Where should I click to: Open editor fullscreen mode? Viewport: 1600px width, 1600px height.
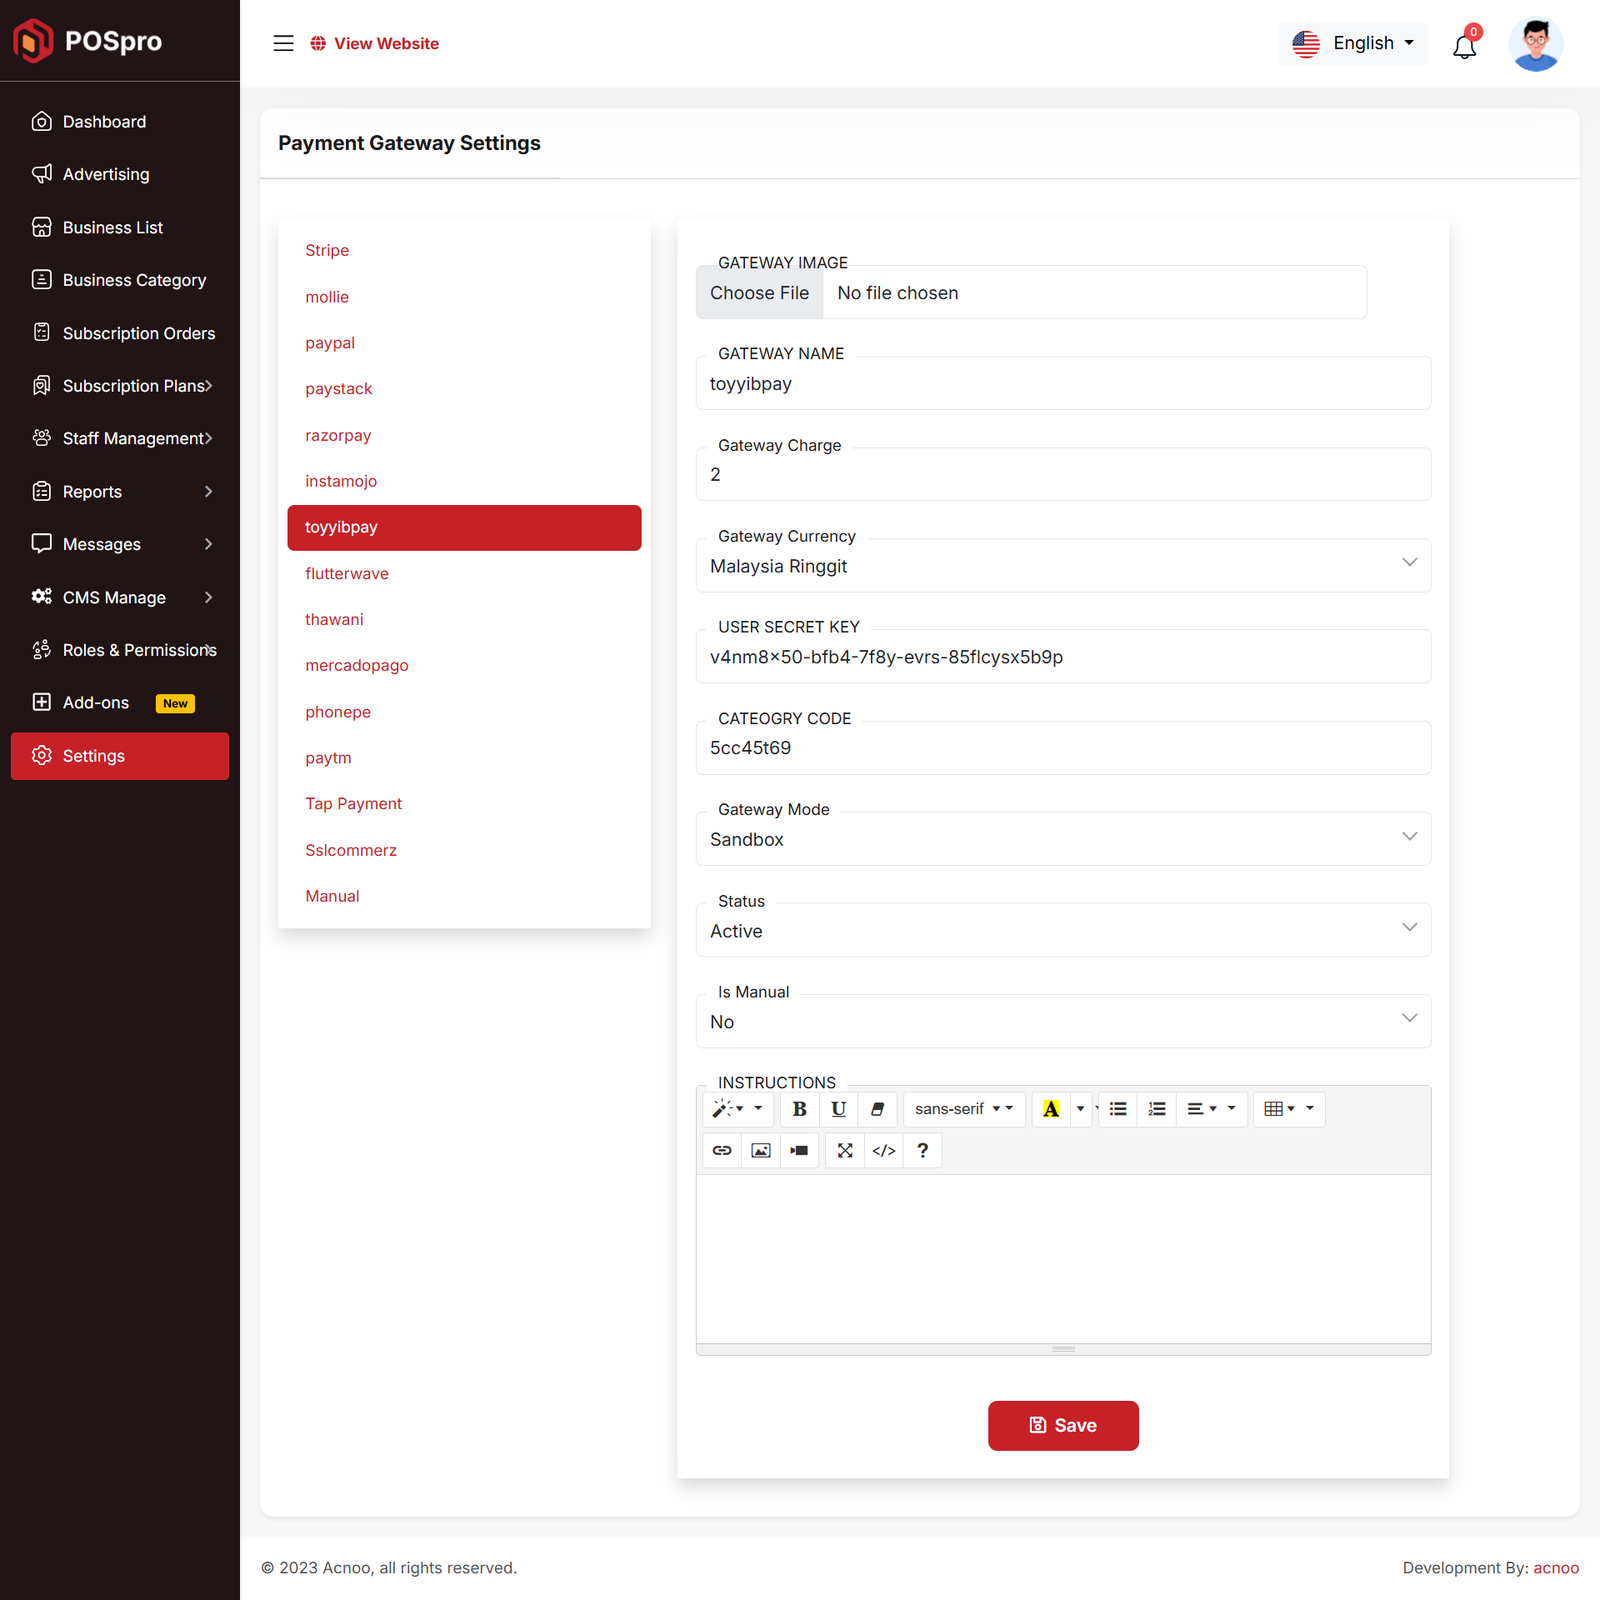point(845,1150)
